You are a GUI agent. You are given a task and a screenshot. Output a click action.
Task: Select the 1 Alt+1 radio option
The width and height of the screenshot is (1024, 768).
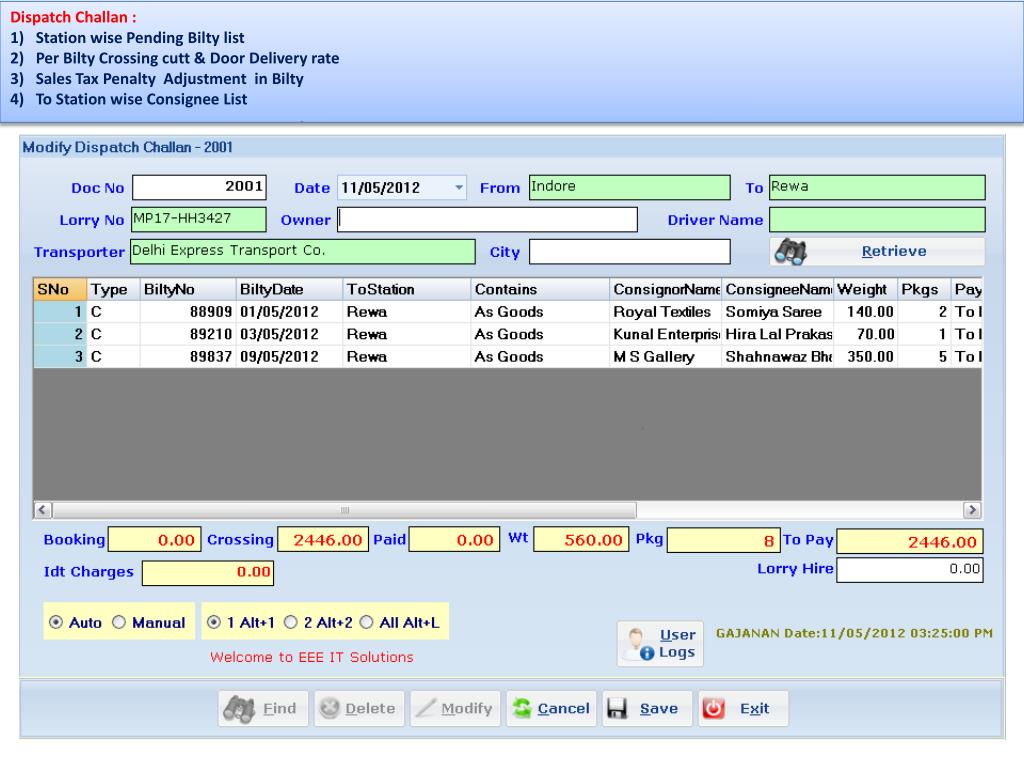pos(214,622)
